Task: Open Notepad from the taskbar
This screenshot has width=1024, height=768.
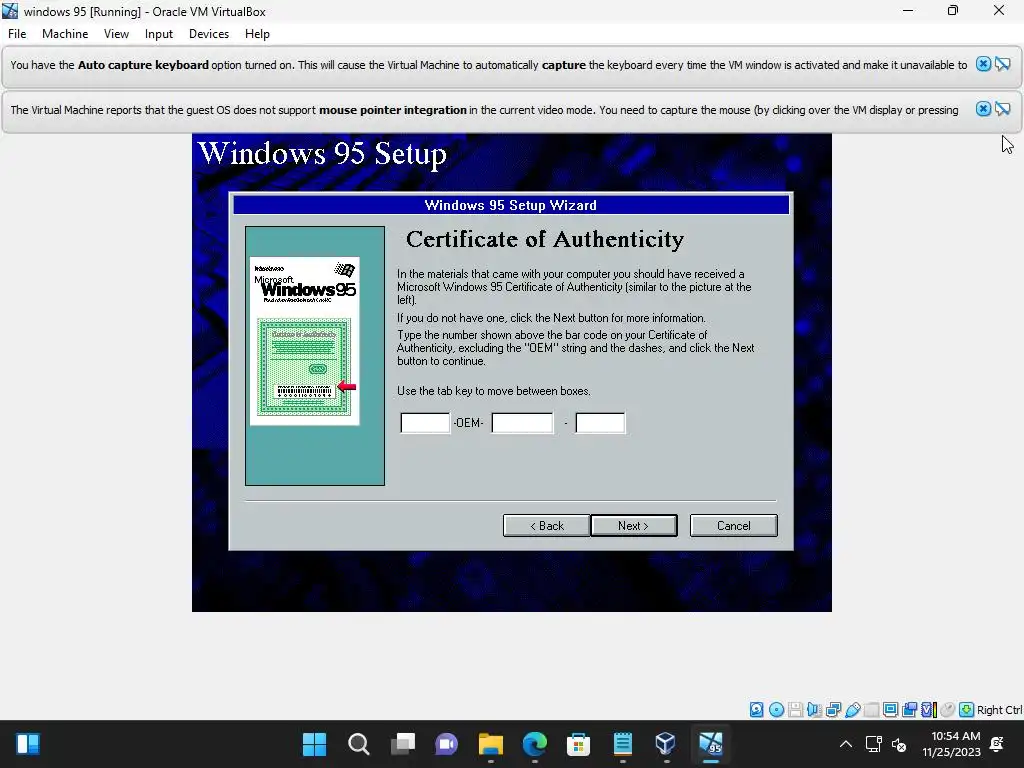Action: pyautogui.click(x=622, y=744)
